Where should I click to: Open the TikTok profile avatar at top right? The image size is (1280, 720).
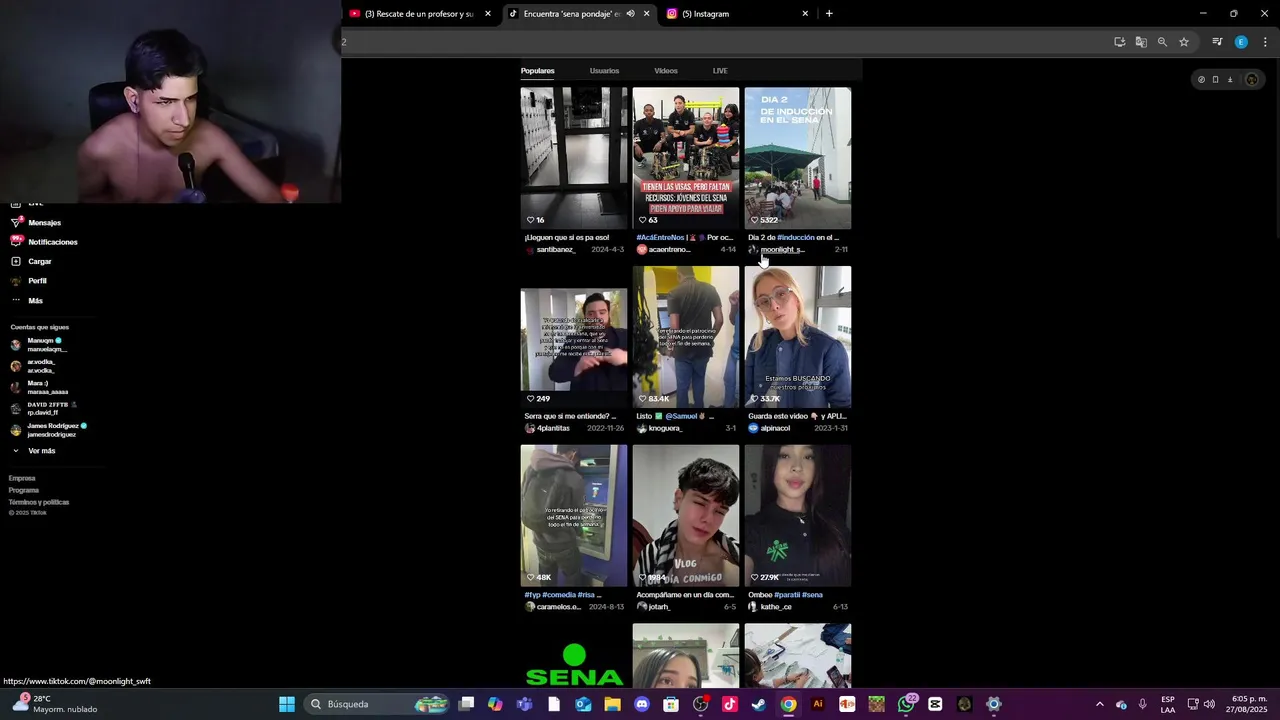point(1251,80)
